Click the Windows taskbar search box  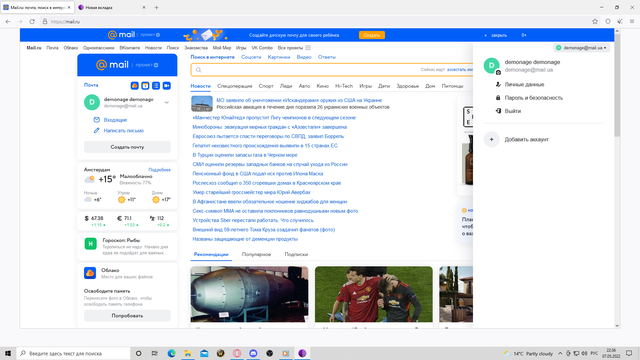coord(73,353)
